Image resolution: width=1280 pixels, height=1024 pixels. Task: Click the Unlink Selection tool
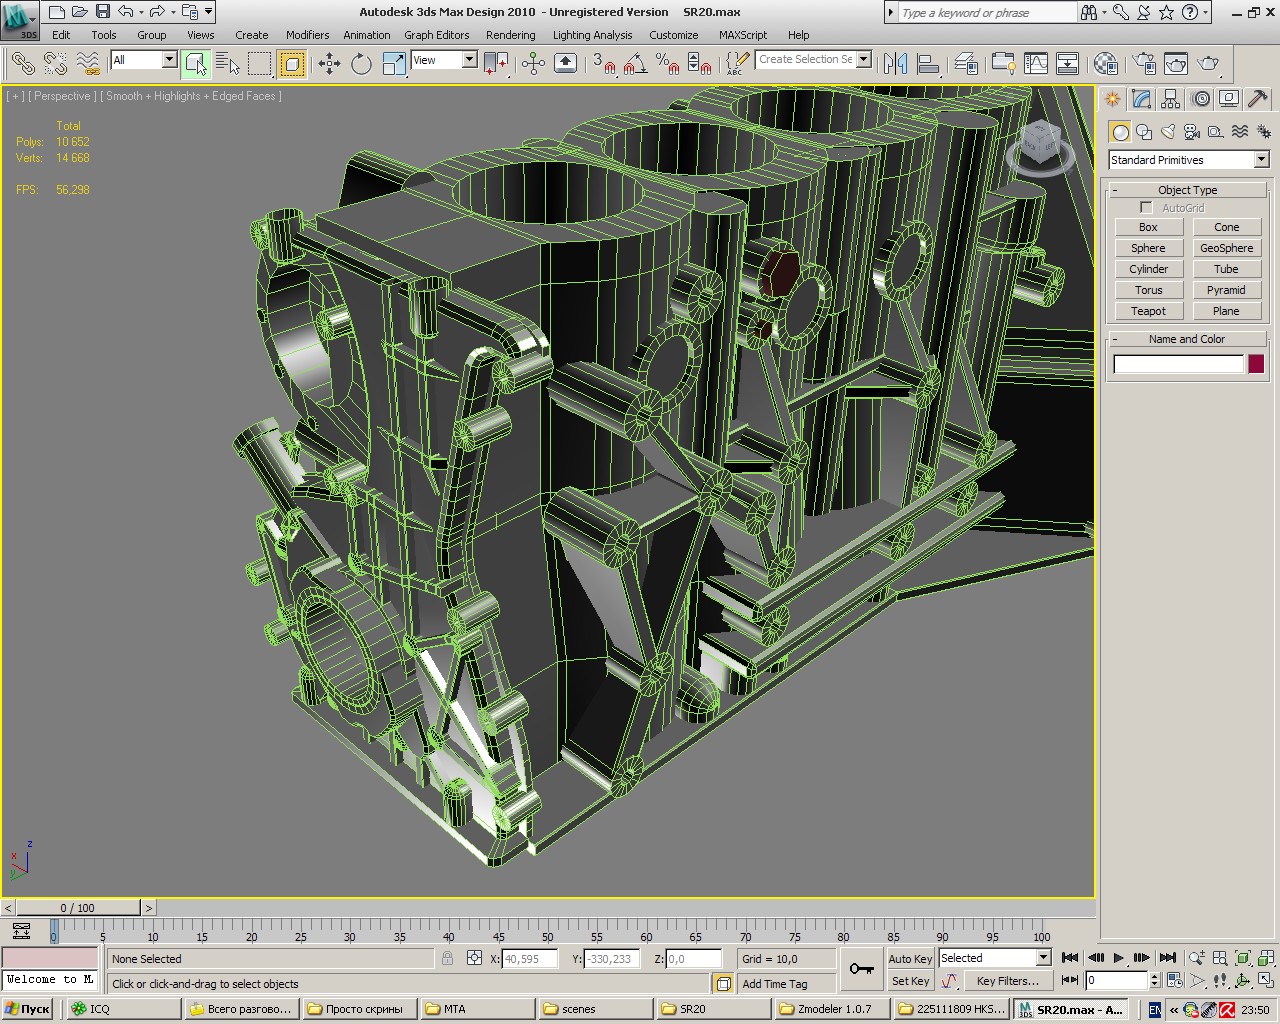tap(56, 64)
